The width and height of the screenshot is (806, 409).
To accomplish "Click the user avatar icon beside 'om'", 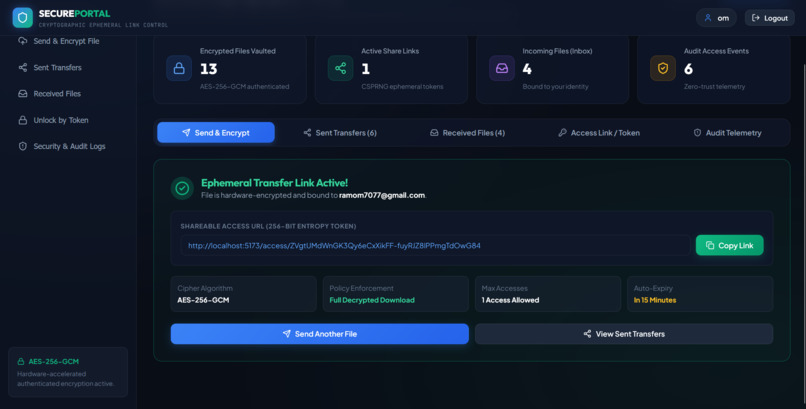I will (708, 18).
